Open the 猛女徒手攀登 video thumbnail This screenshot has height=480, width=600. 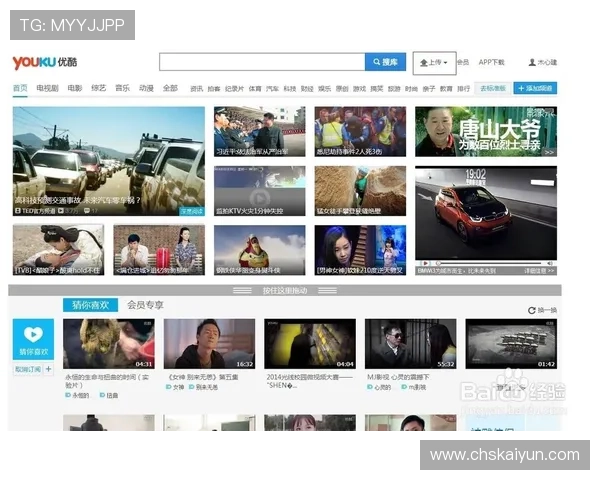click(360, 191)
